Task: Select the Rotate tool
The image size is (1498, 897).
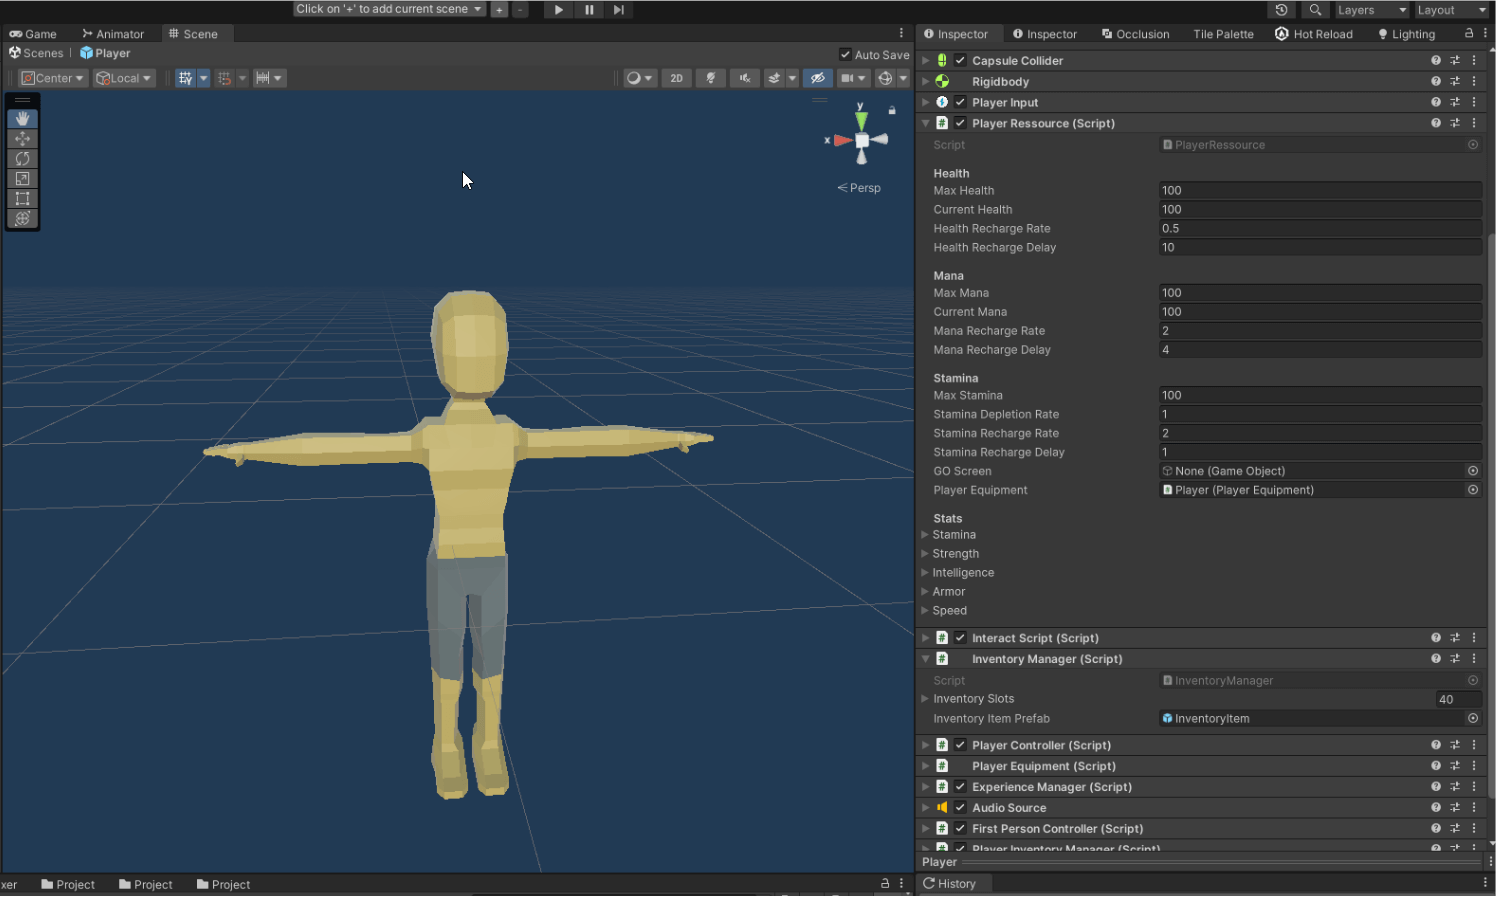Action: (x=22, y=159)
